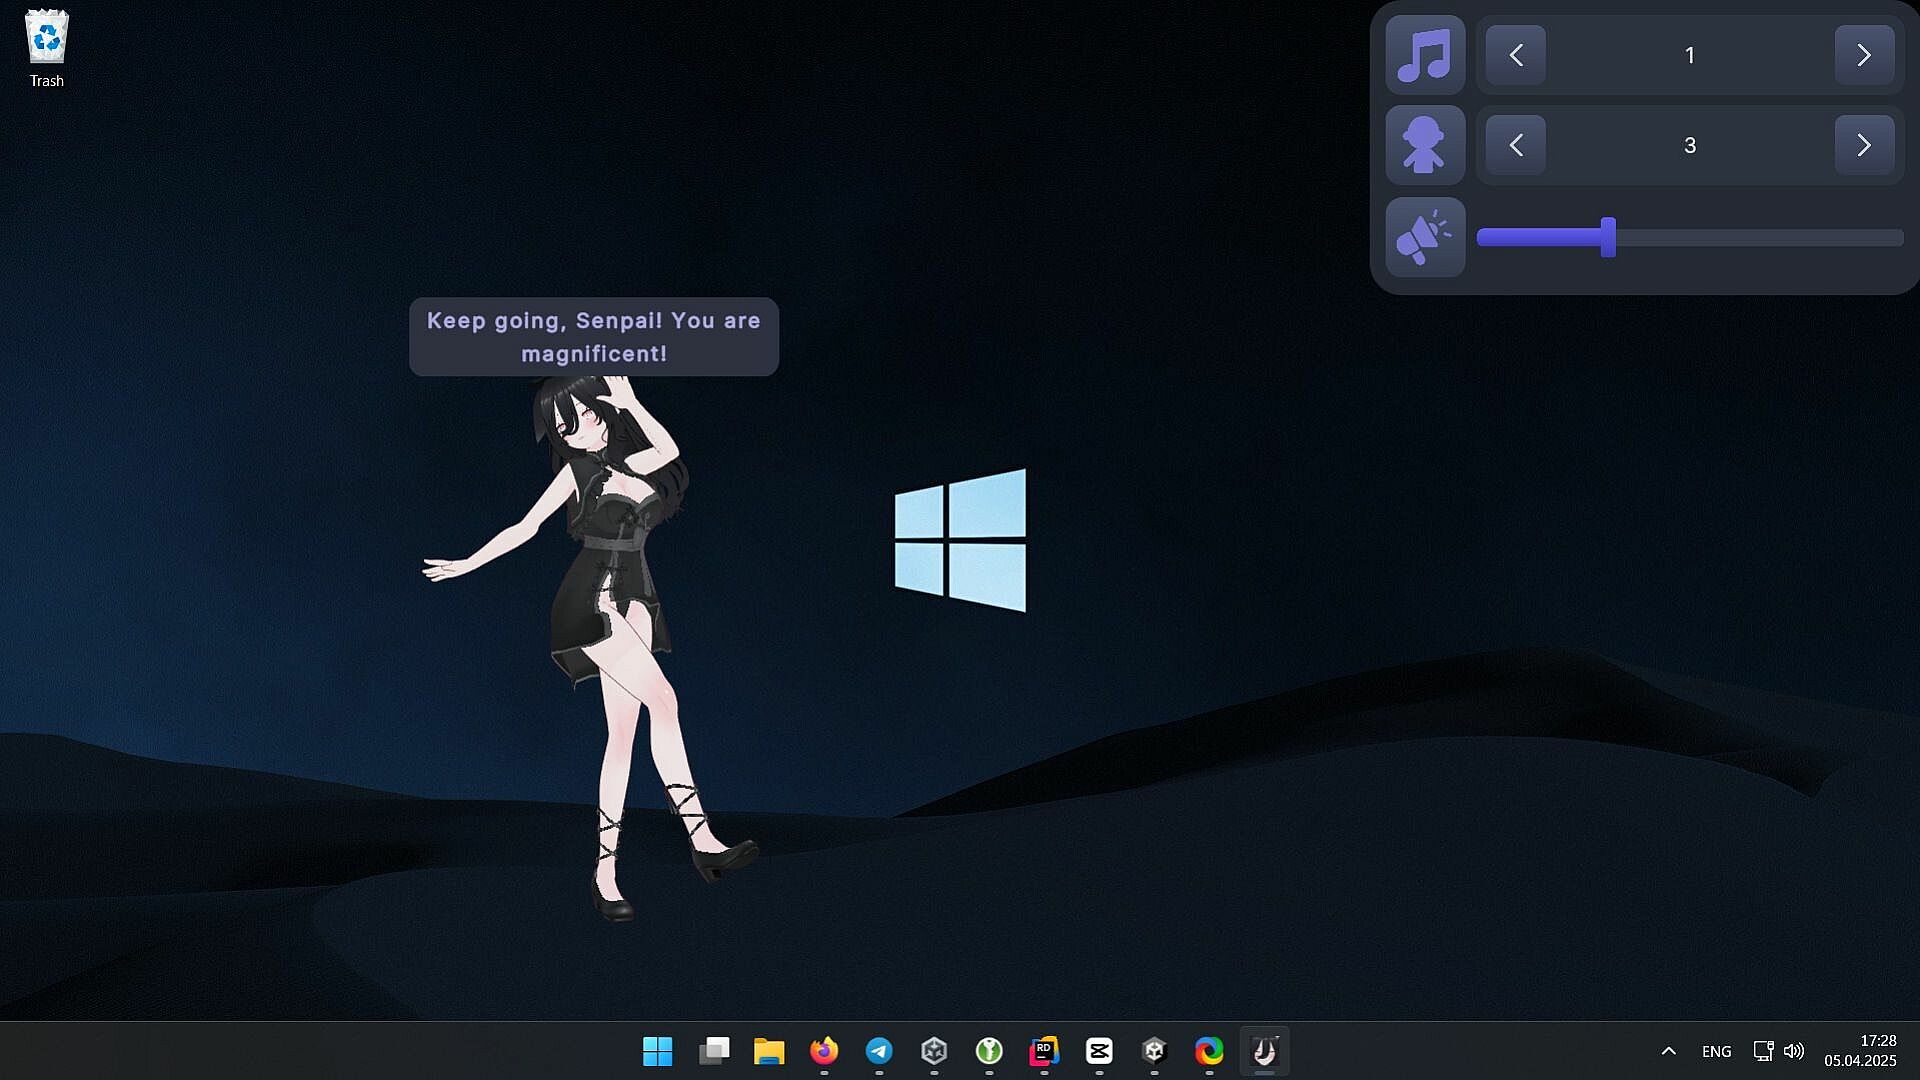Open the Windows Start menu
The height and width of the screenshot is (1080, 1920).
(657, 1051)
